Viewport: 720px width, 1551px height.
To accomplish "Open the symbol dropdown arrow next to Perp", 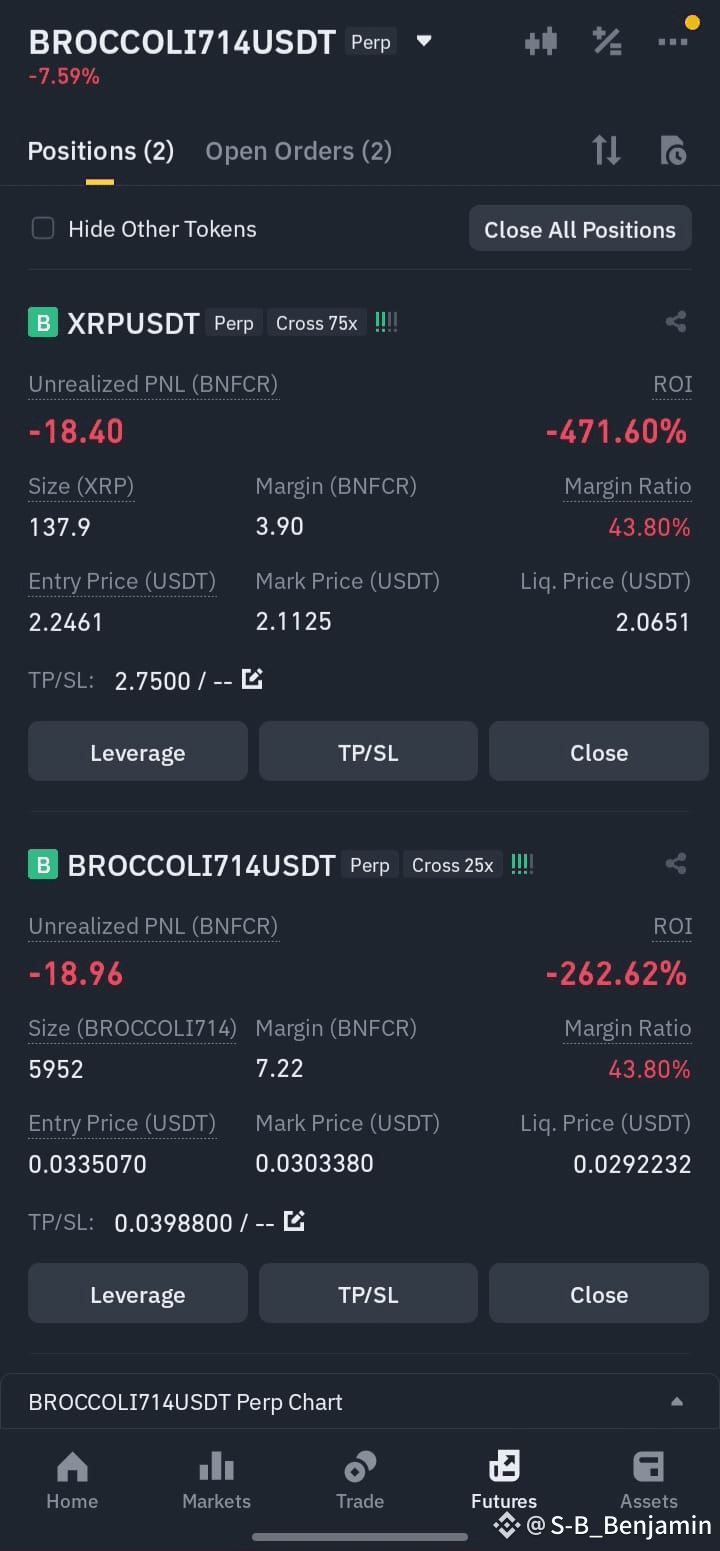I will tap(424, 42).
